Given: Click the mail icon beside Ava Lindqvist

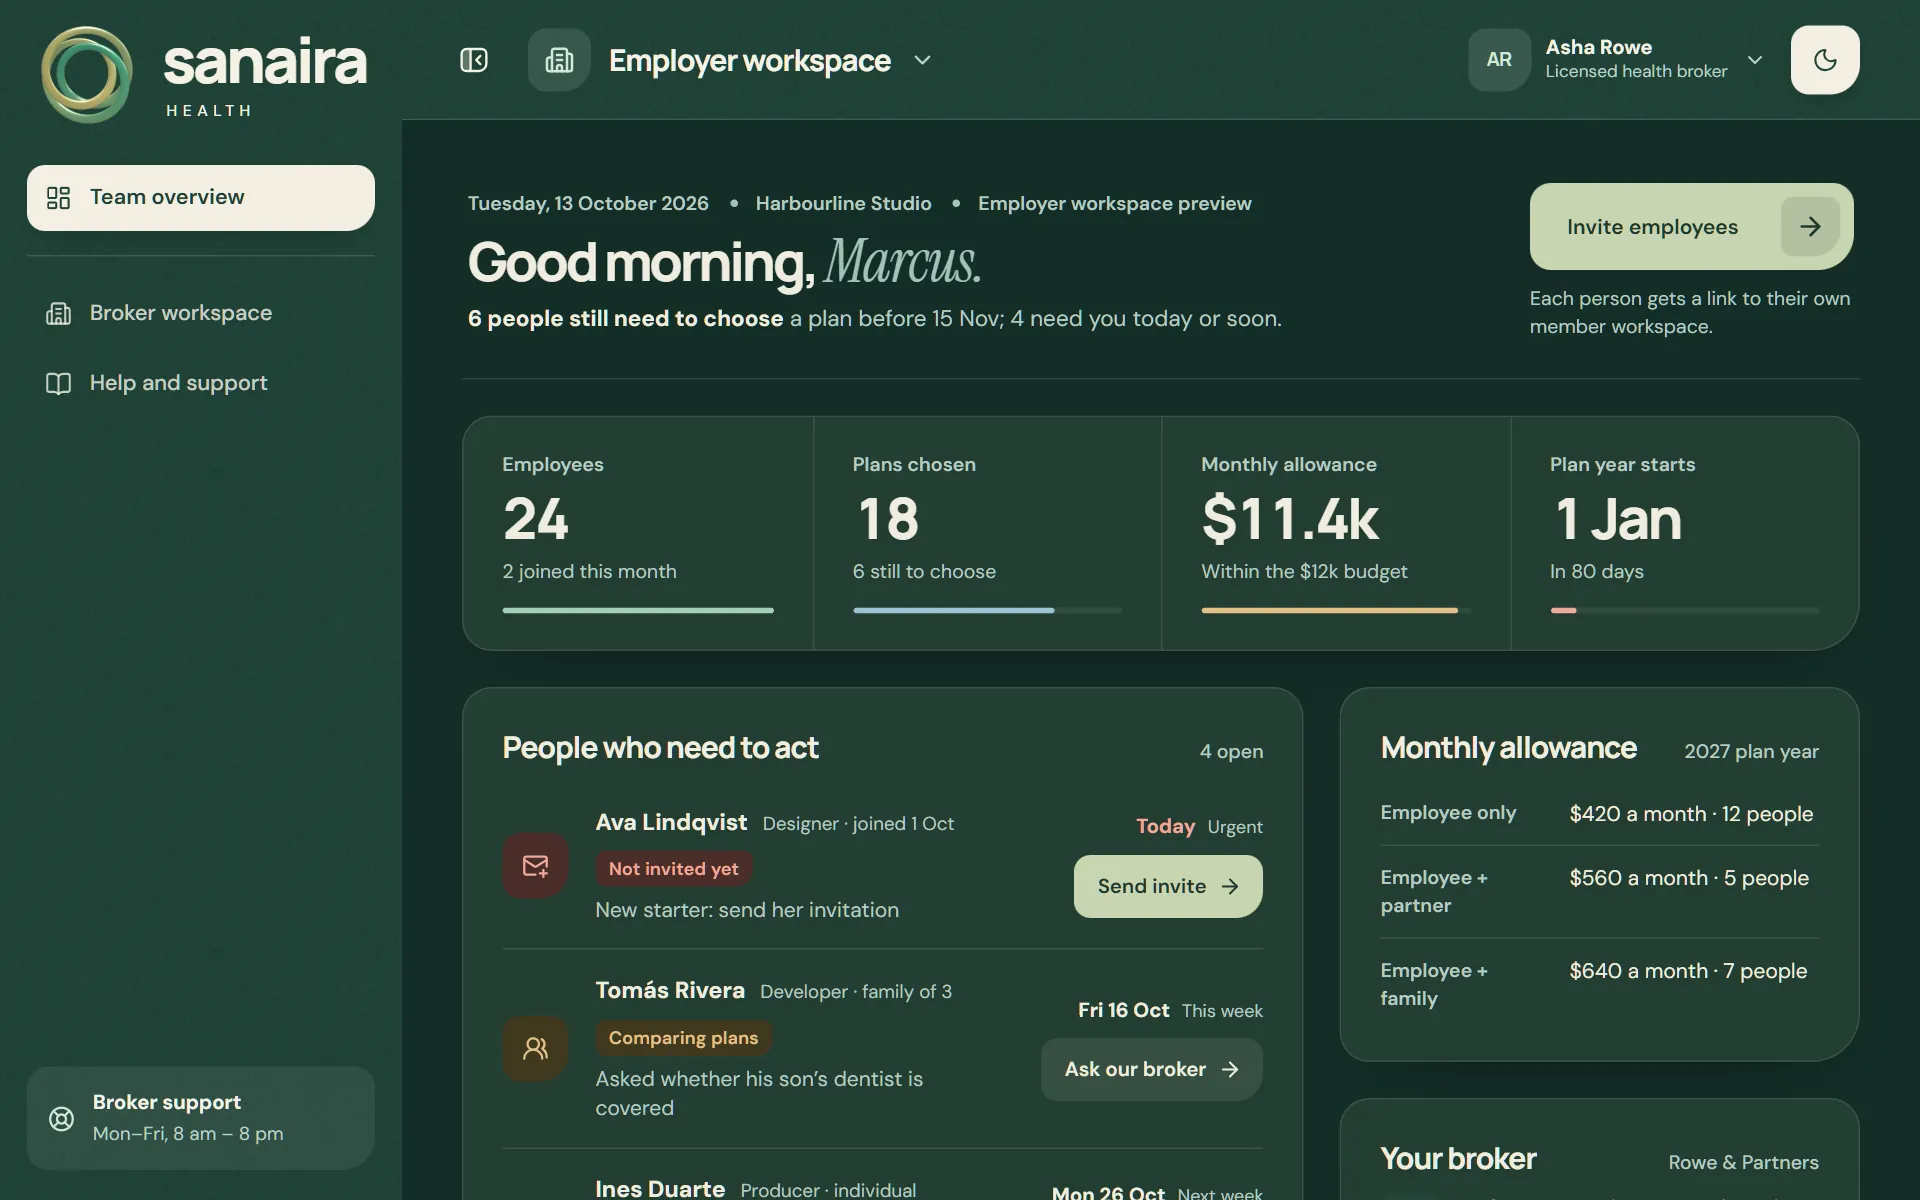Looking at the screenshot, I should 535,866.
